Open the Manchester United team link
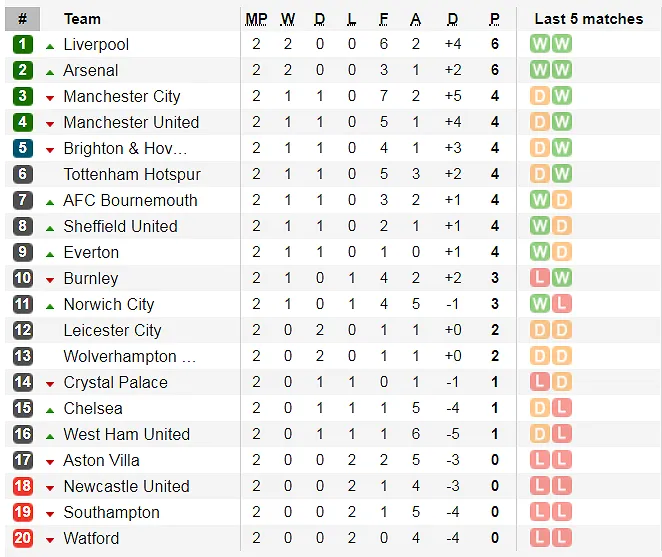Screen dimensions: 662x557 point(131,122)
